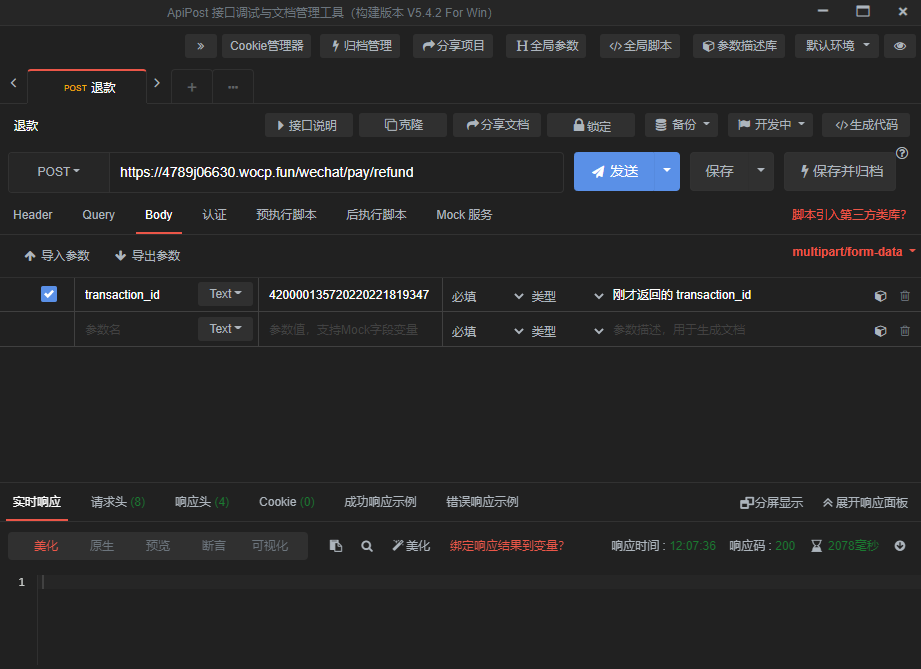This screenshot has height=669, width=921.
Task: Click 展开响应面板 to expand response
Action: coord(865,503)
